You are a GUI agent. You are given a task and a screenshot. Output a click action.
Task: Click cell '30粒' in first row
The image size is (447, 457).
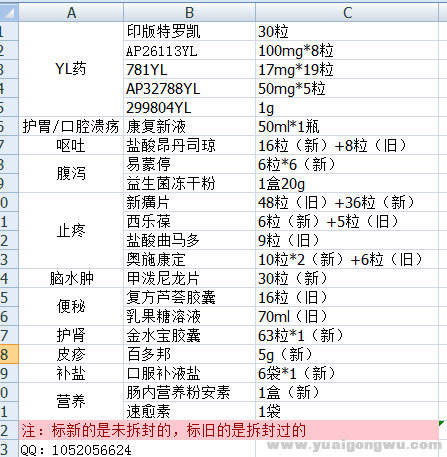[x=347, y=31]
